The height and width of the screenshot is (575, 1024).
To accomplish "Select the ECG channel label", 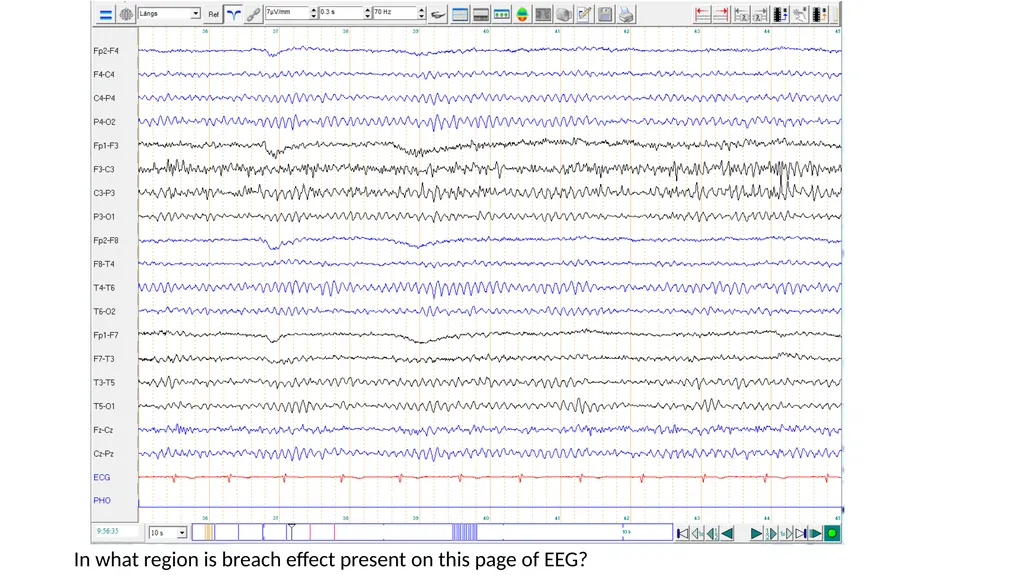I will click(102, 478).
